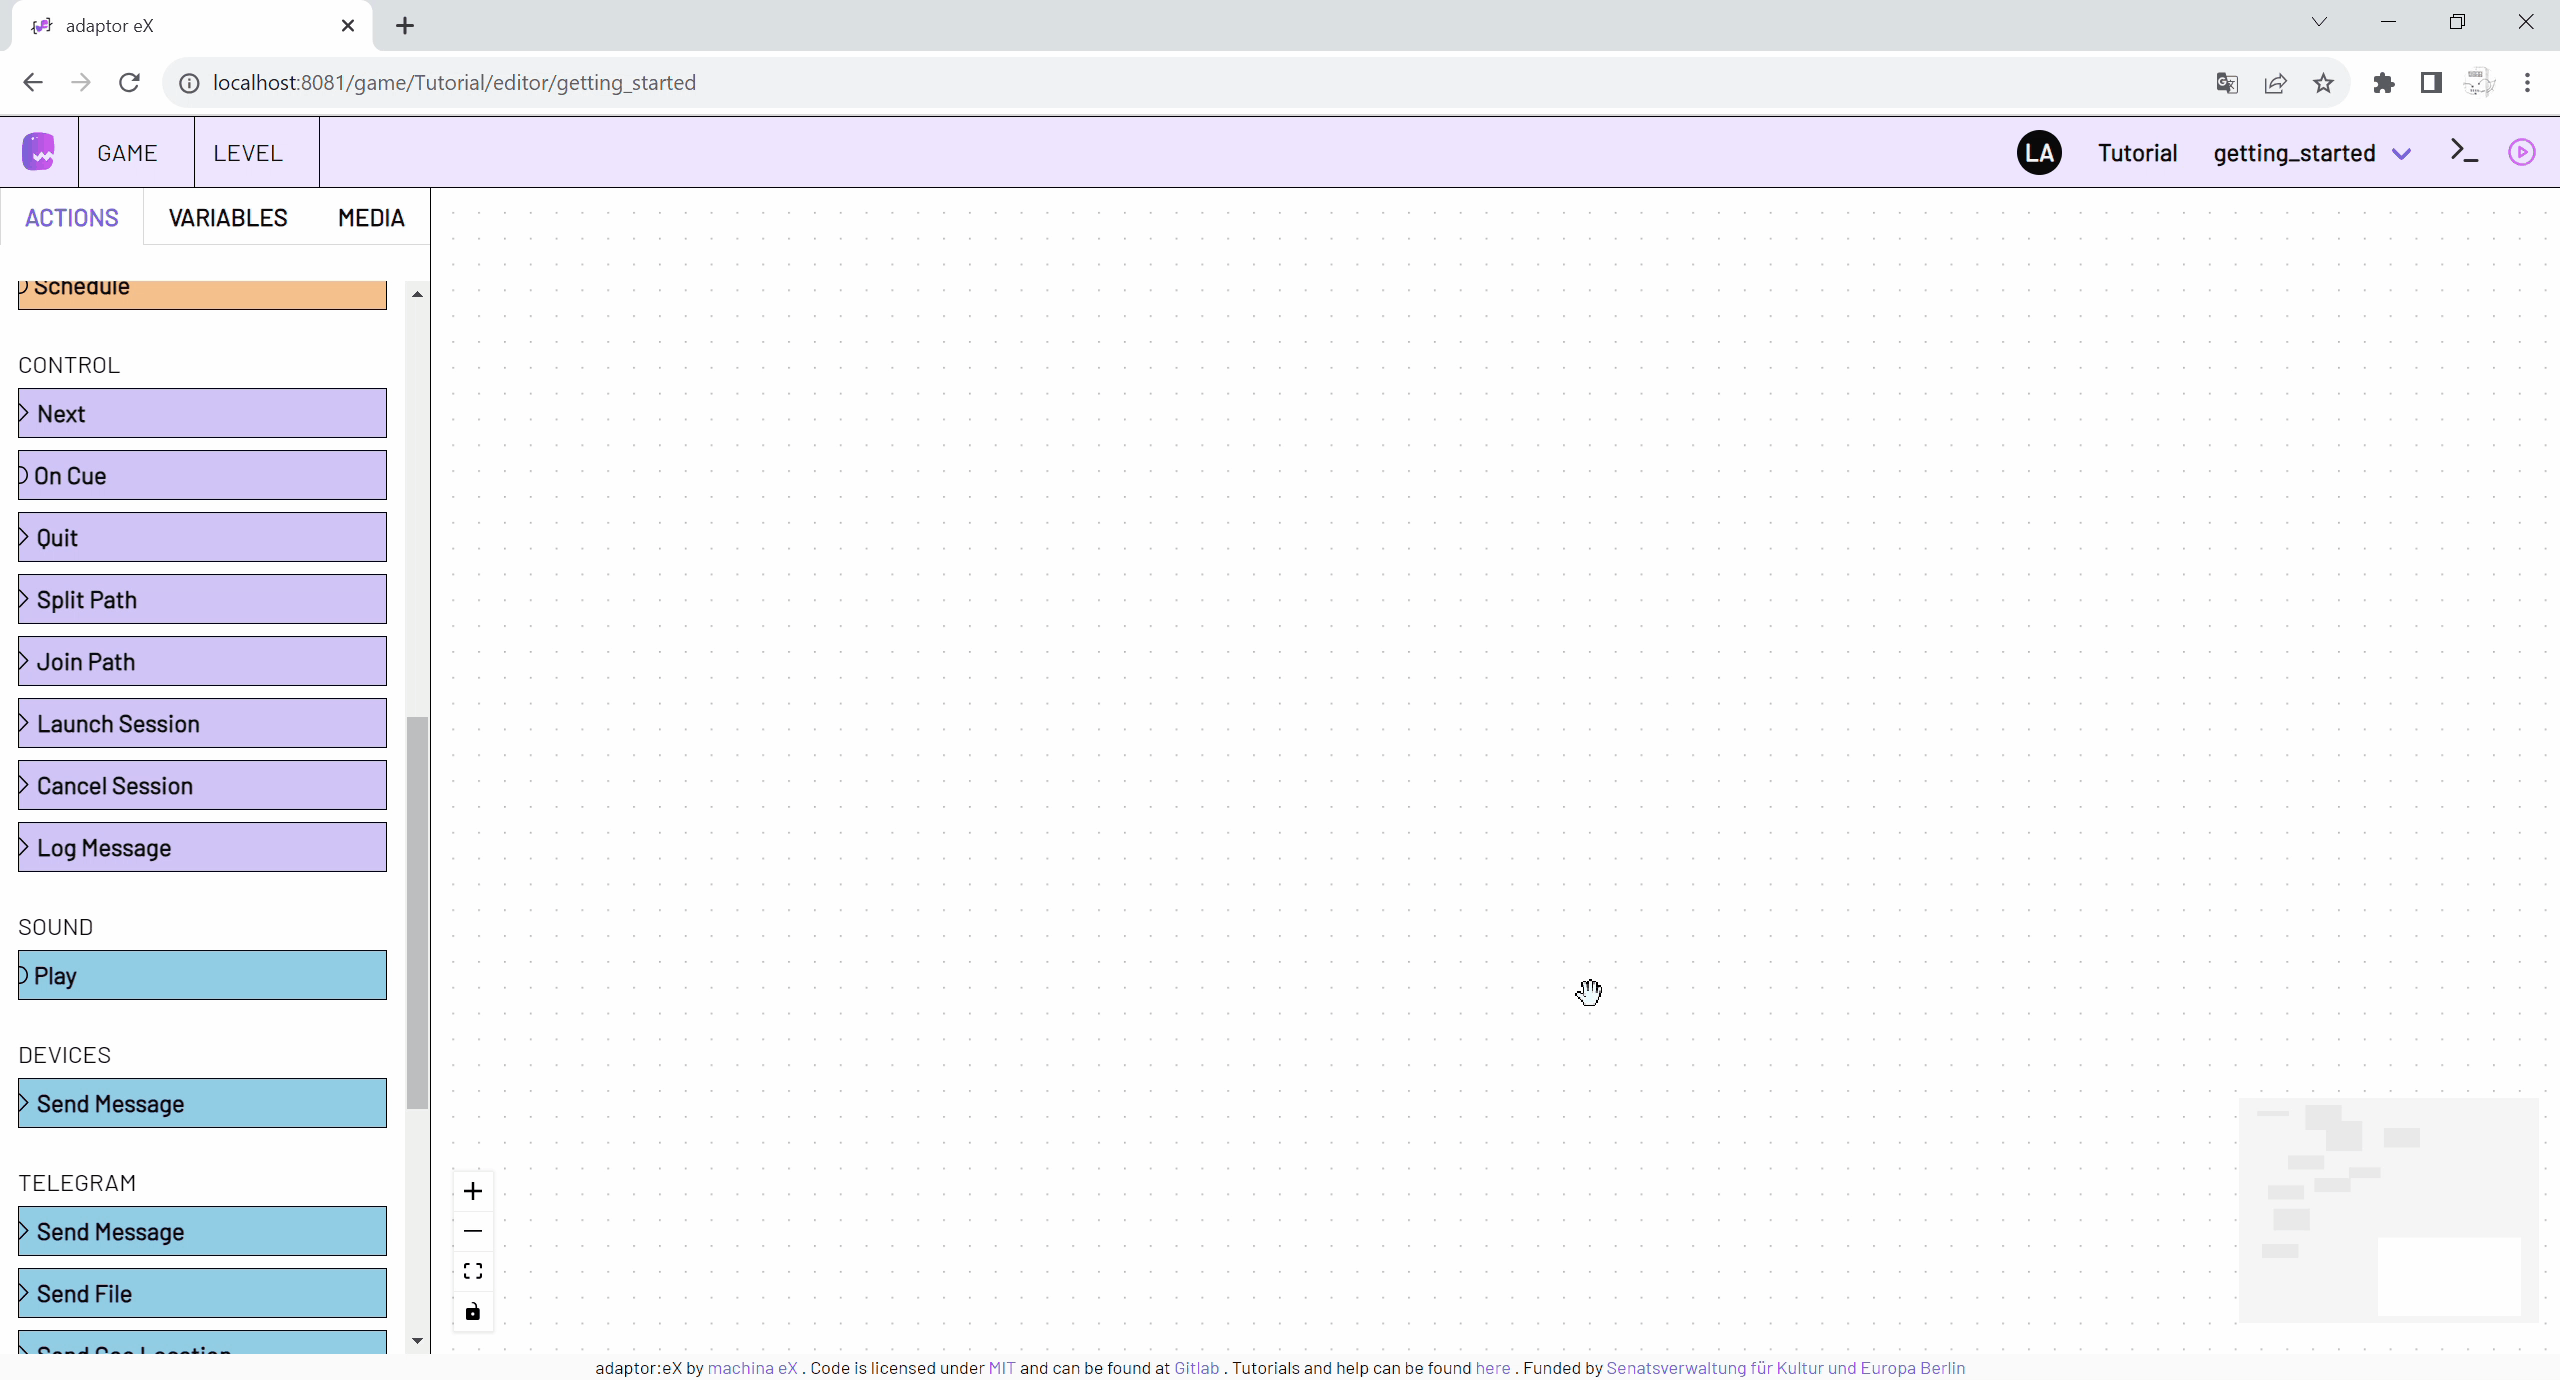Image resolution: width=2560 pixels, height=1380 pixels.
Task: Click the GAME menu item
Action: (127, 153)
